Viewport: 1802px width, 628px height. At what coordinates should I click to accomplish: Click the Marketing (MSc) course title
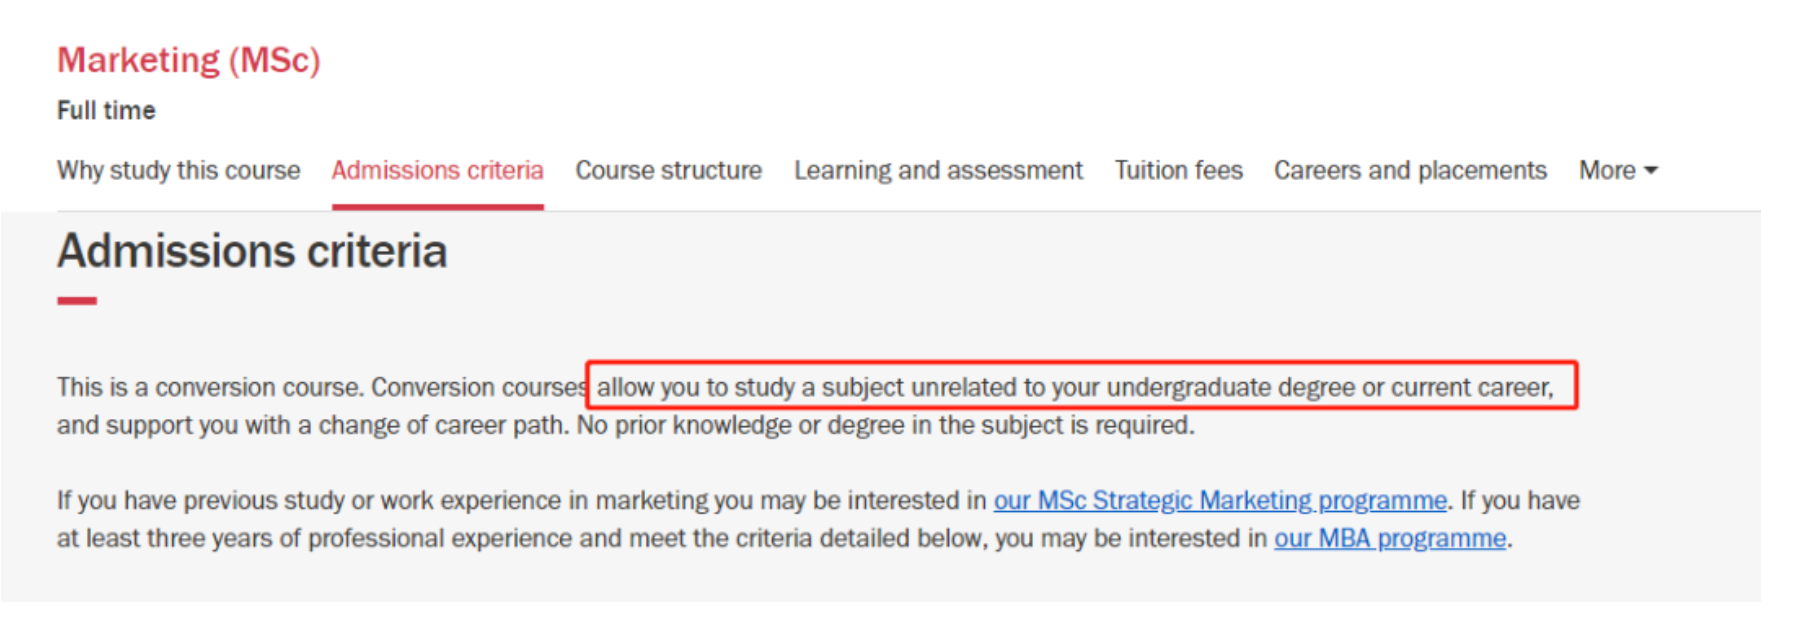point(188,60)
